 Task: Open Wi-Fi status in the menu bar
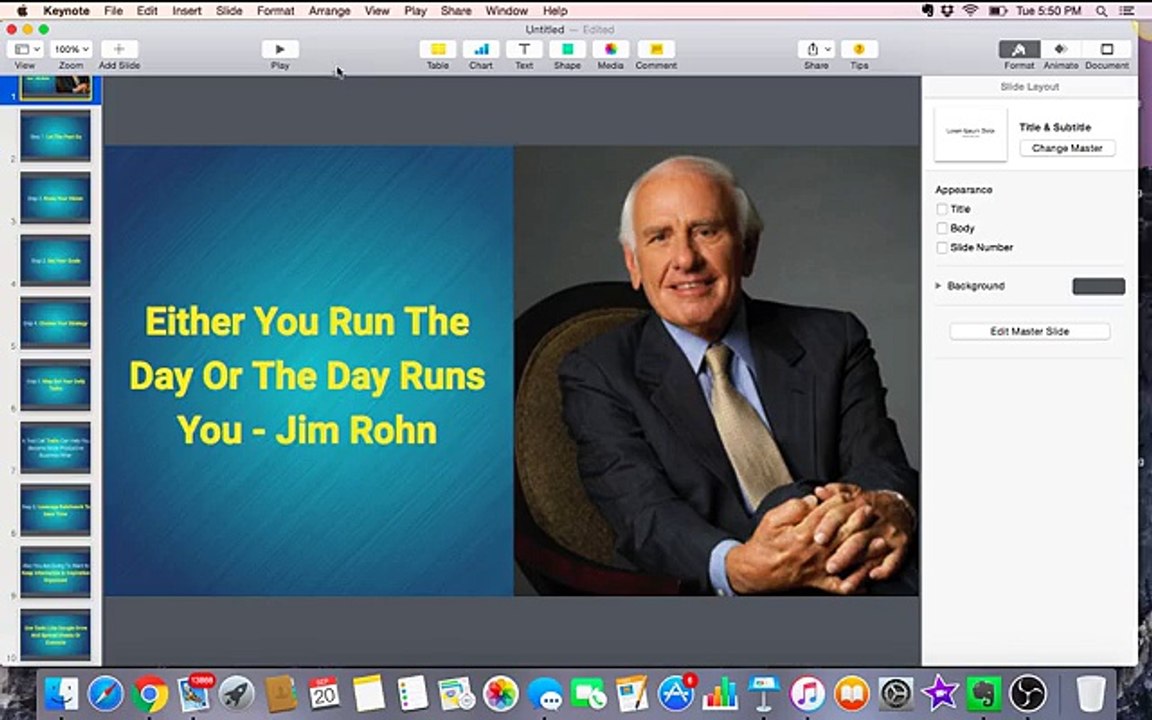(971, 10)
